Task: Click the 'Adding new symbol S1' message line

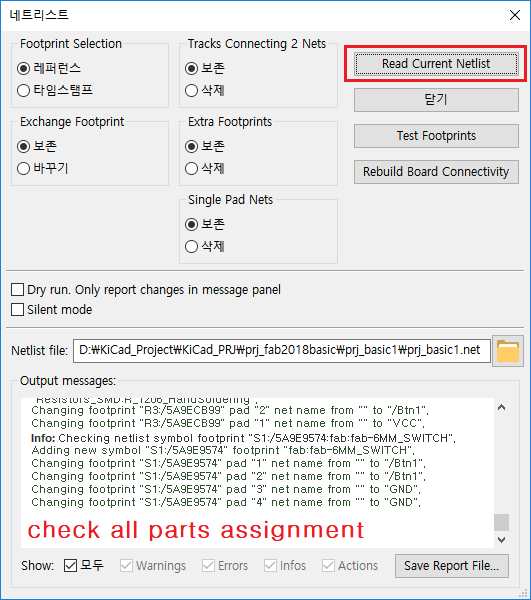Action: coord(223,450)
